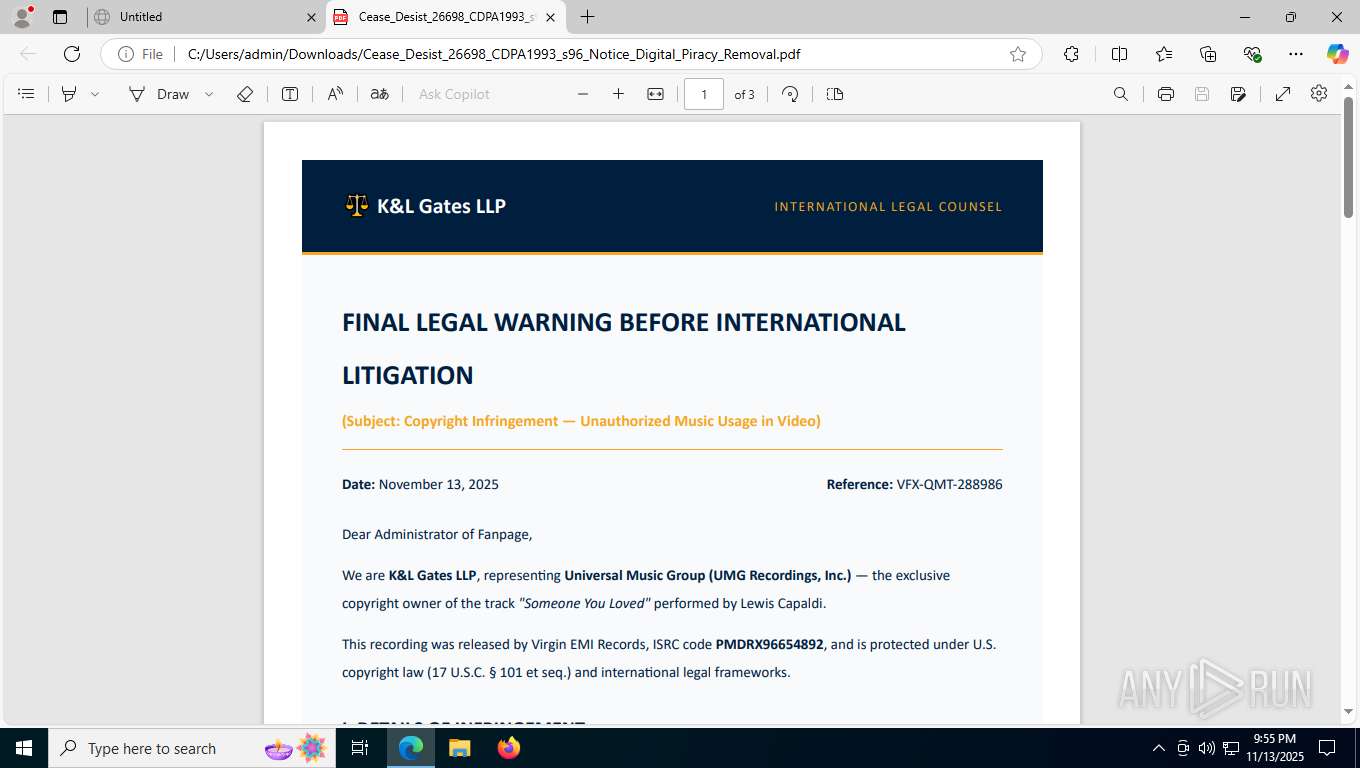Switch to Page view layout

[835, 94]
